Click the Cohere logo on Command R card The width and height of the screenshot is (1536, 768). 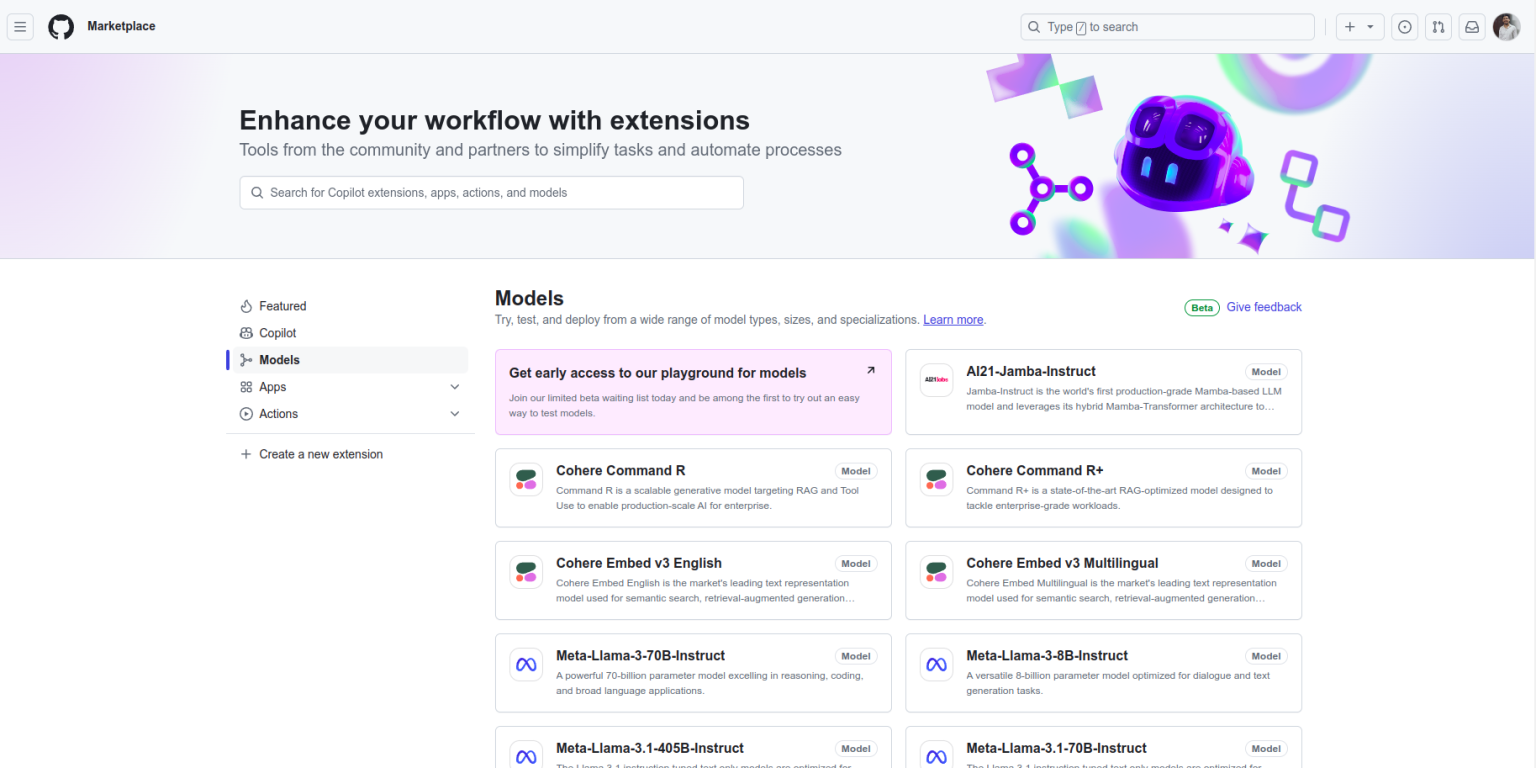525,479
